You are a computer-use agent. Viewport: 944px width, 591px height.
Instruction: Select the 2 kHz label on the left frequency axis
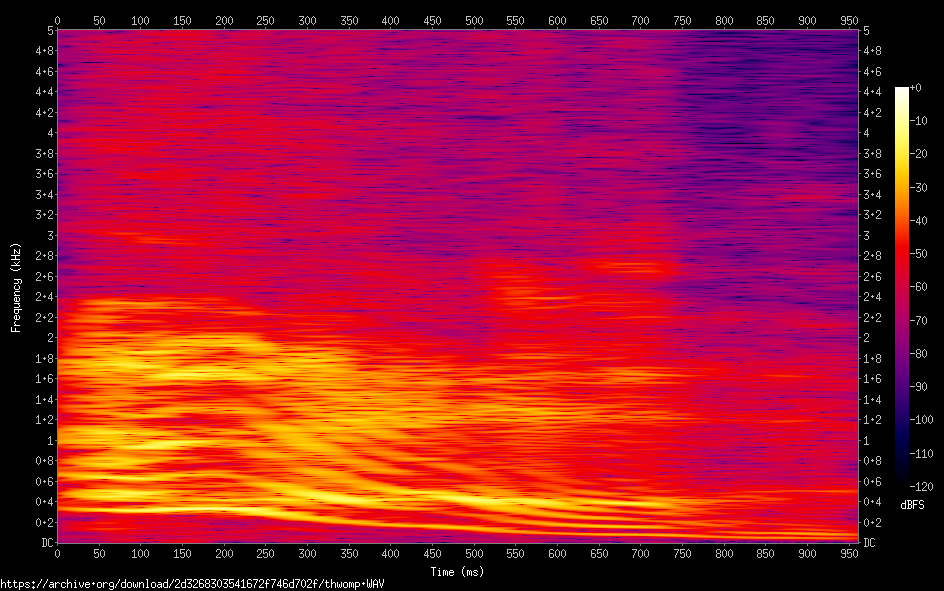click(x=48, y=338)
